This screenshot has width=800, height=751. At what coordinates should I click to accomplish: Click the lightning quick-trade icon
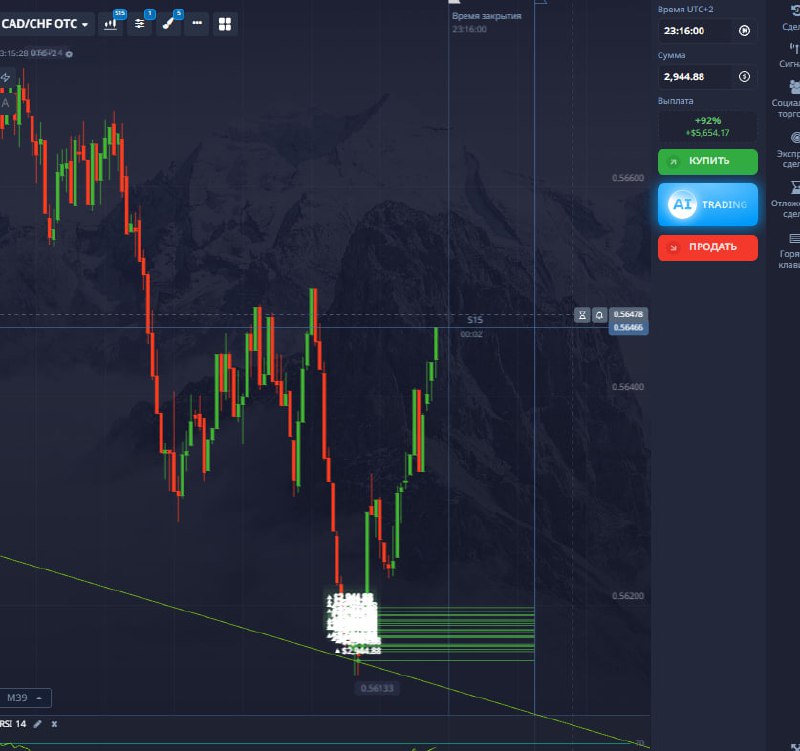(6, 77)
